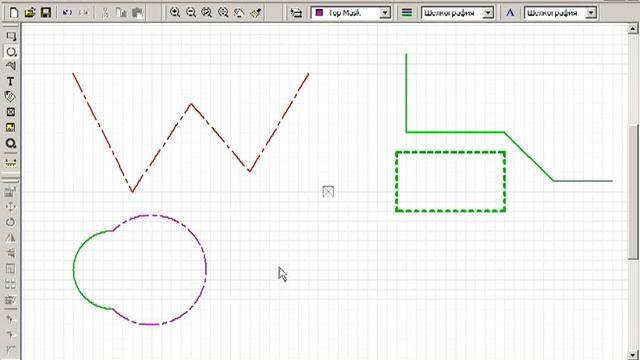This screenshot has height=360, width=640.
Task: Click the align objects icon in left toolbar
Action: (11, 253)
